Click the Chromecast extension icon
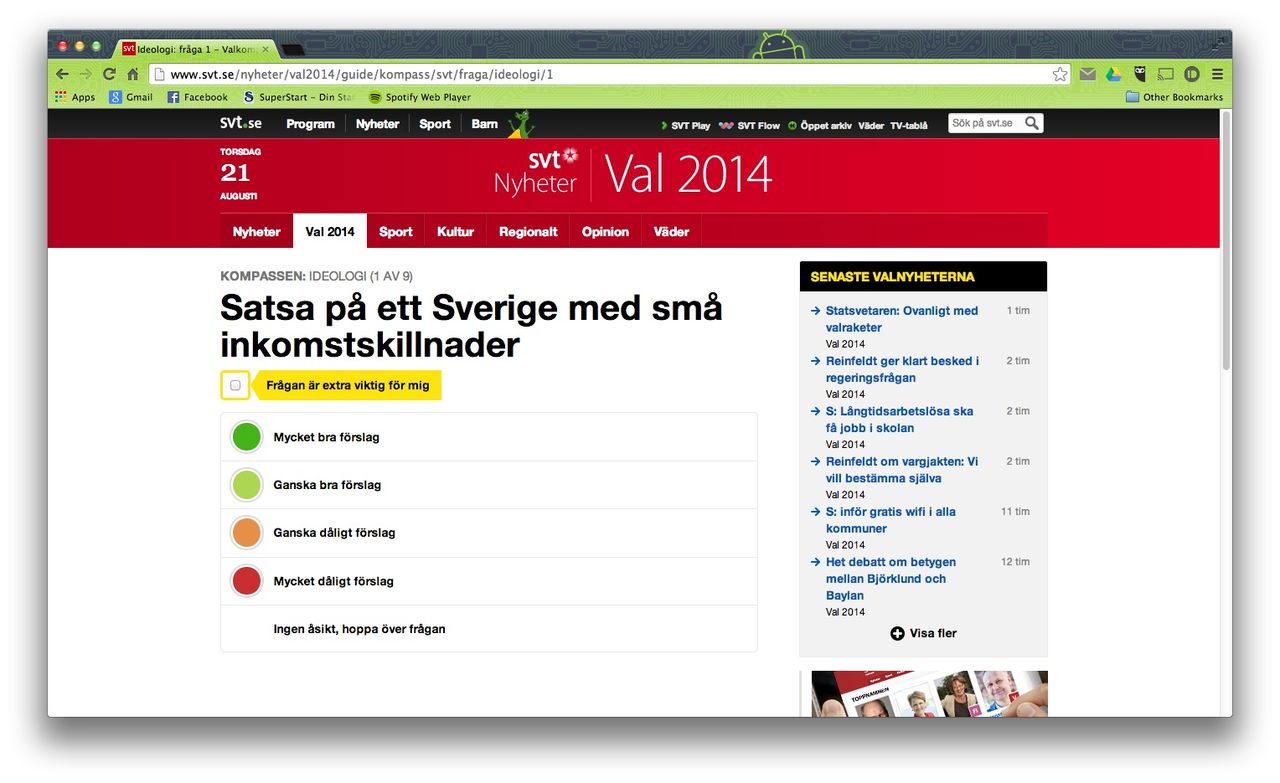 [x=1164, y=74]
